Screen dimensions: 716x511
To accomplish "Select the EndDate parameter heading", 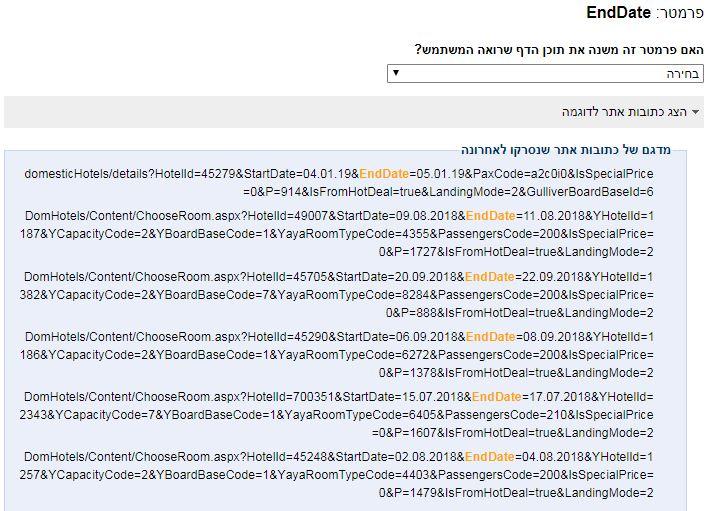I will (618, 12).
